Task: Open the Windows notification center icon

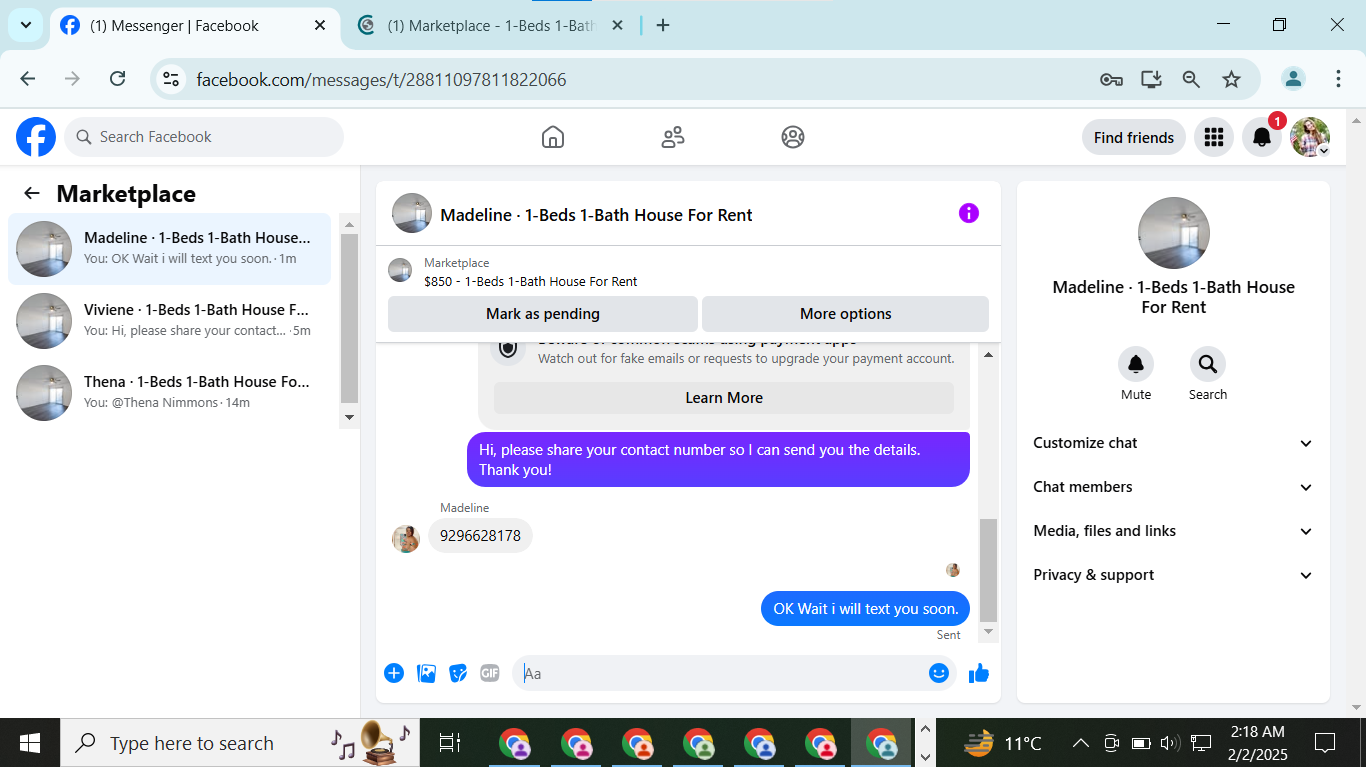Action: pos(1325,743)
